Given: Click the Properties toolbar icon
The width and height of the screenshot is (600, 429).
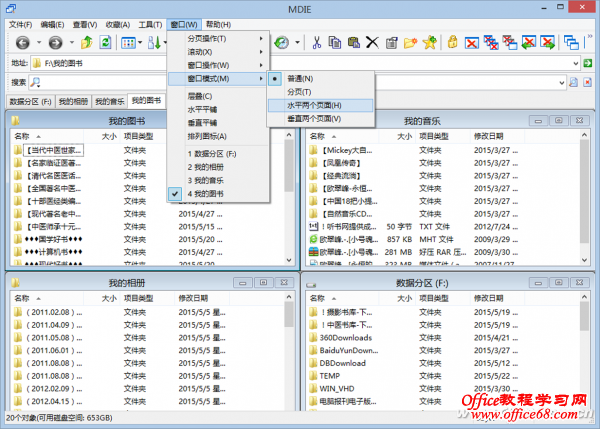Looking at the screenshot, I should [391, 42].
